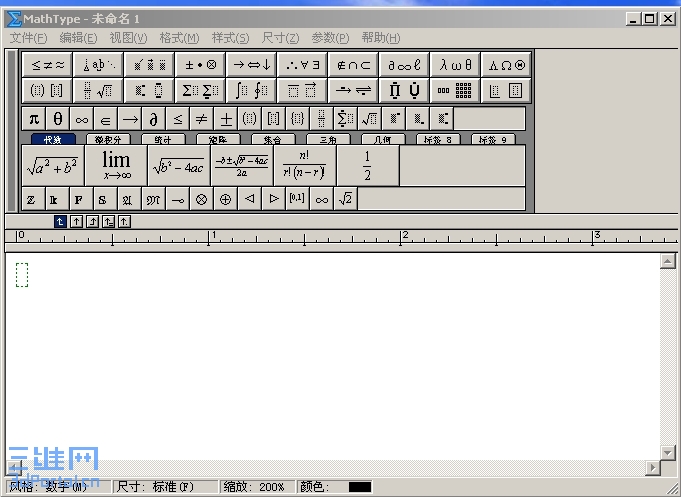Open the lowercase Greek palette (λωθ)
Viewport: 681px width, 497px height.
455,65
